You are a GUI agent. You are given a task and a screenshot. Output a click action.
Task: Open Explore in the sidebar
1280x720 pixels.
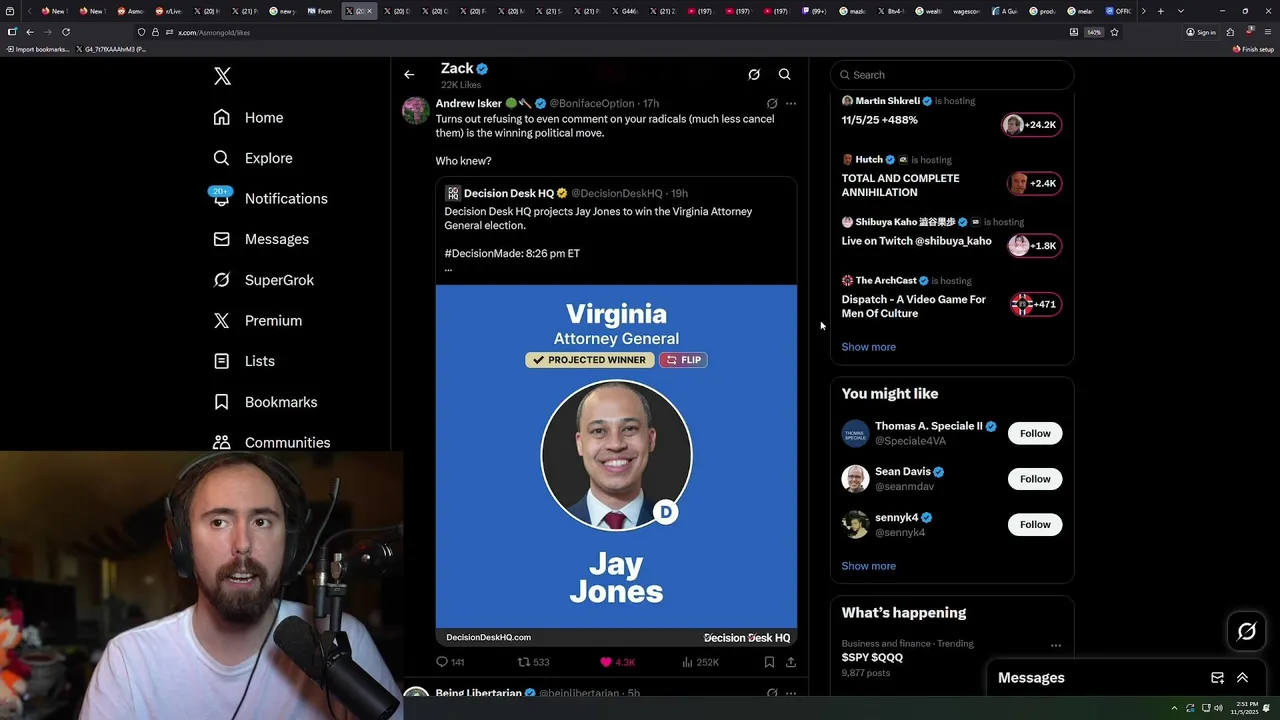(253, 158)
